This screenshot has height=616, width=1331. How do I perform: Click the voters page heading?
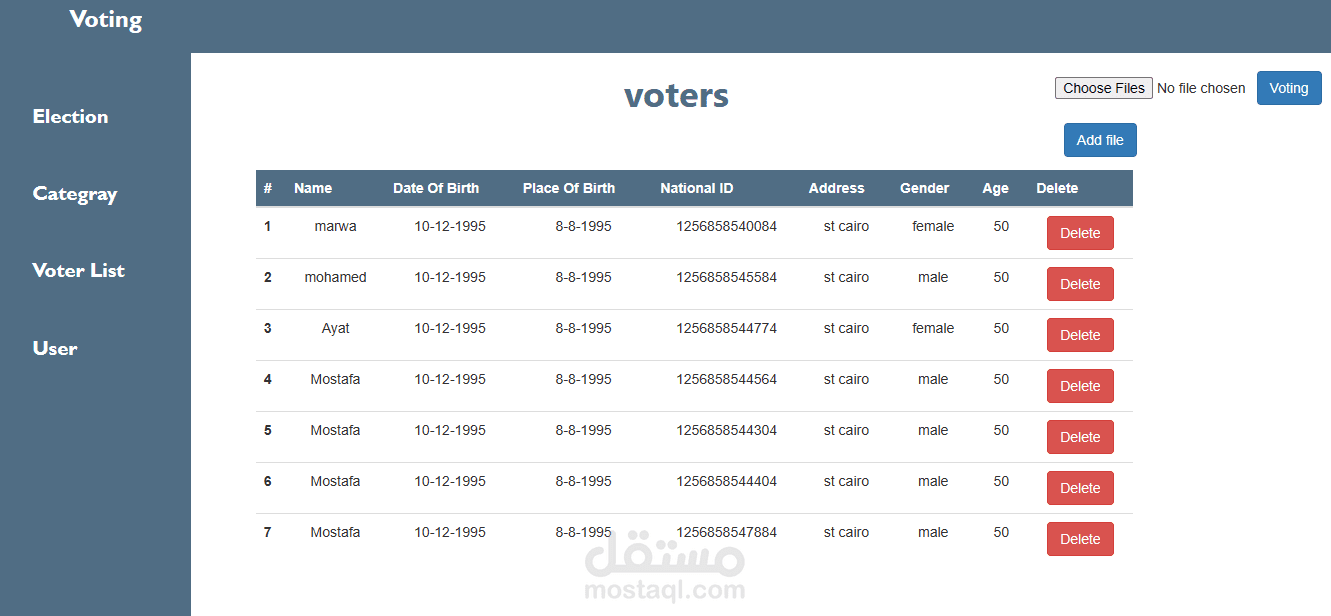coord(676,96)
